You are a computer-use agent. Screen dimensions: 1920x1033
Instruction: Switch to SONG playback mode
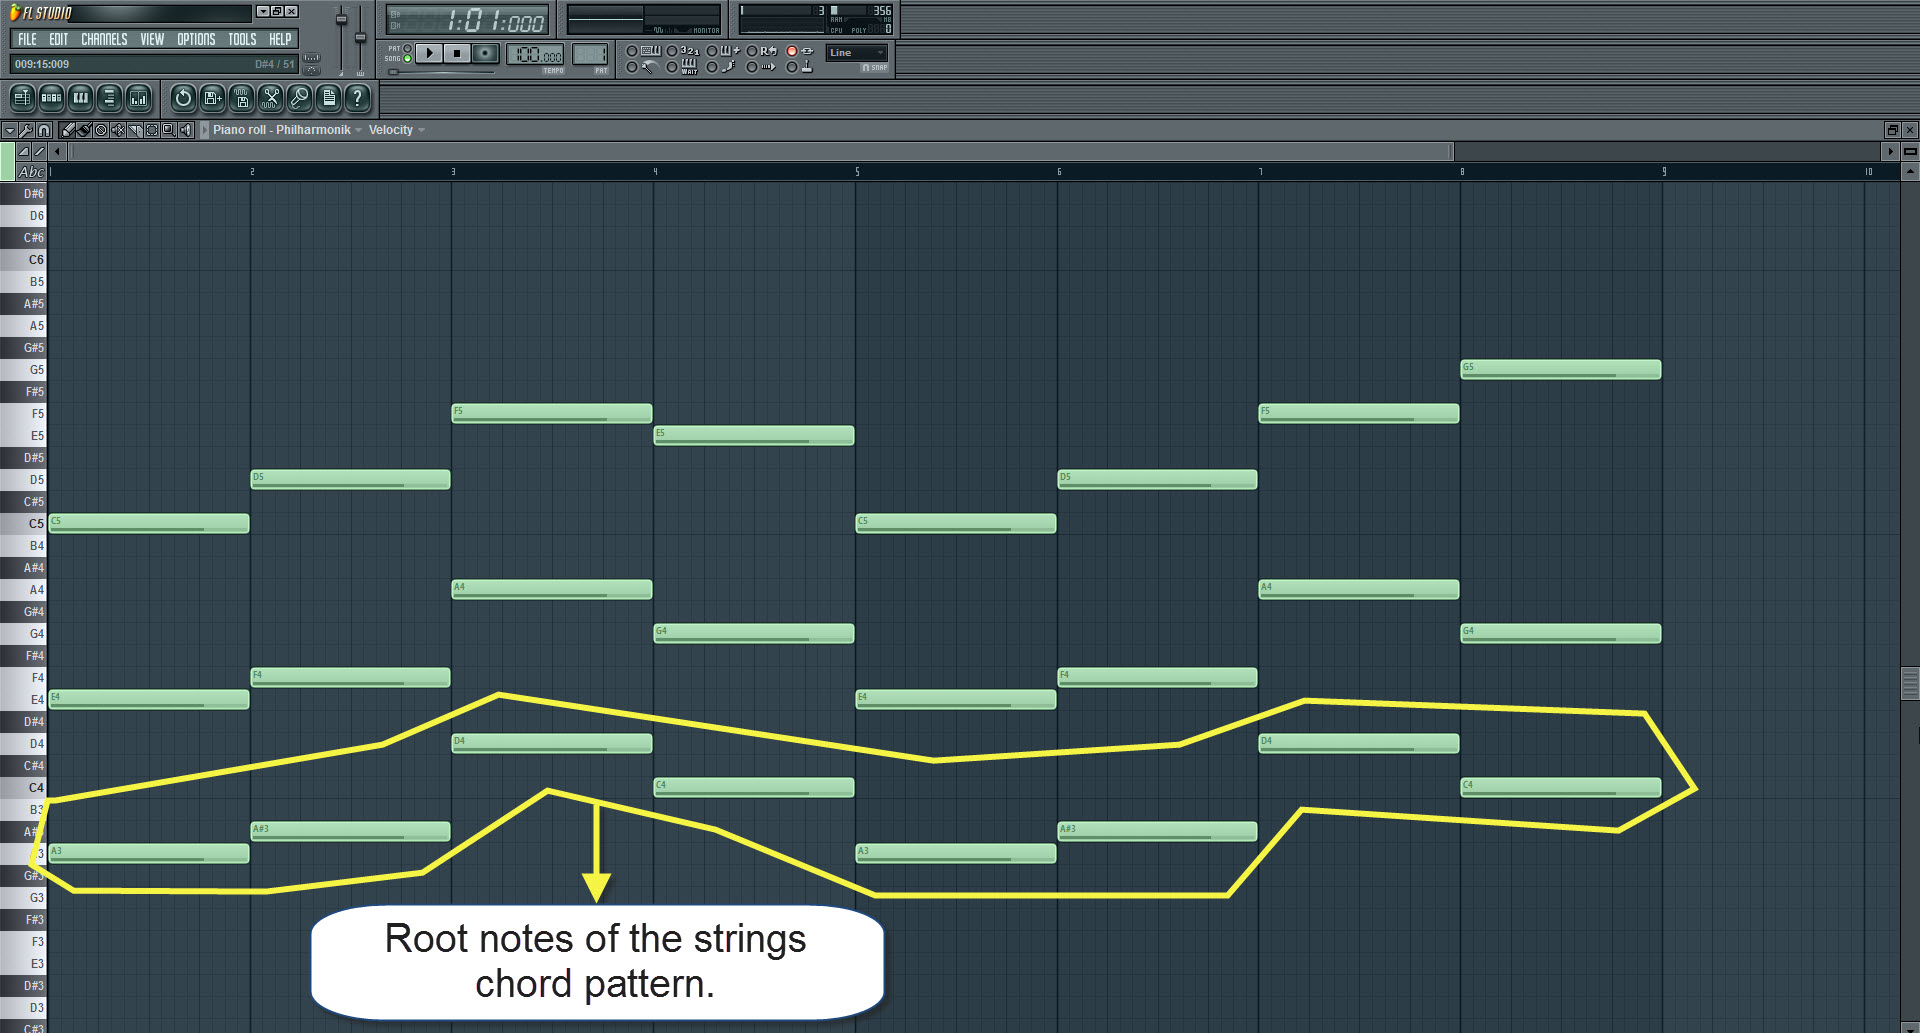pyautogui.click(x=407, y=58)
